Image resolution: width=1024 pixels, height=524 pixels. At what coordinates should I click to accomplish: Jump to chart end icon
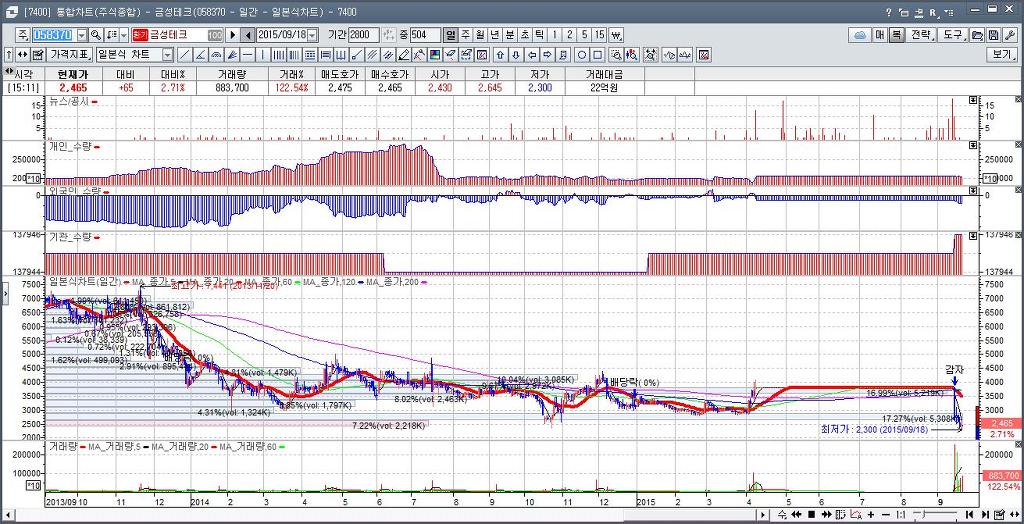pyautogui.click(x=985, y=514)
